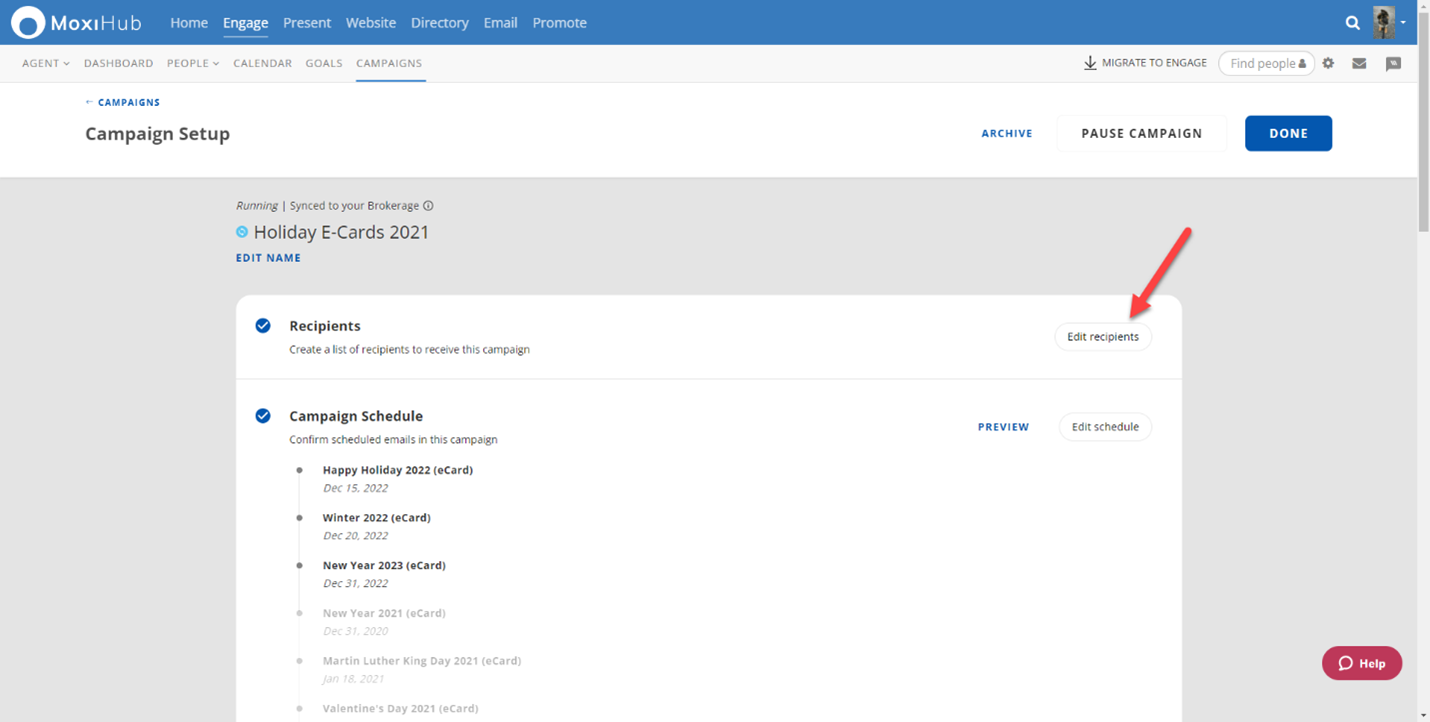Click the Recipients completed checkmark
1430x722 pixels.
tap(263, 326)
